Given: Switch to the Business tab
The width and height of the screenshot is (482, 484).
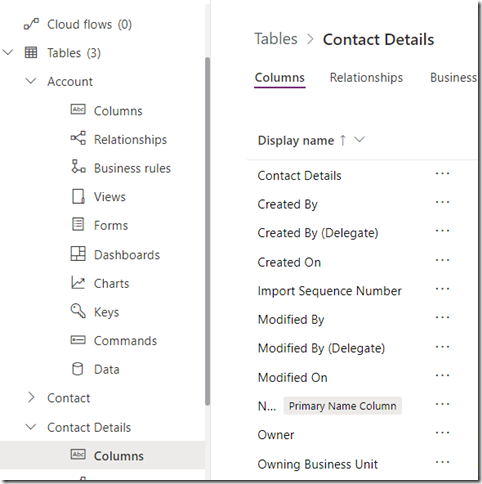Looking at the screenshot, I should 453,78.
